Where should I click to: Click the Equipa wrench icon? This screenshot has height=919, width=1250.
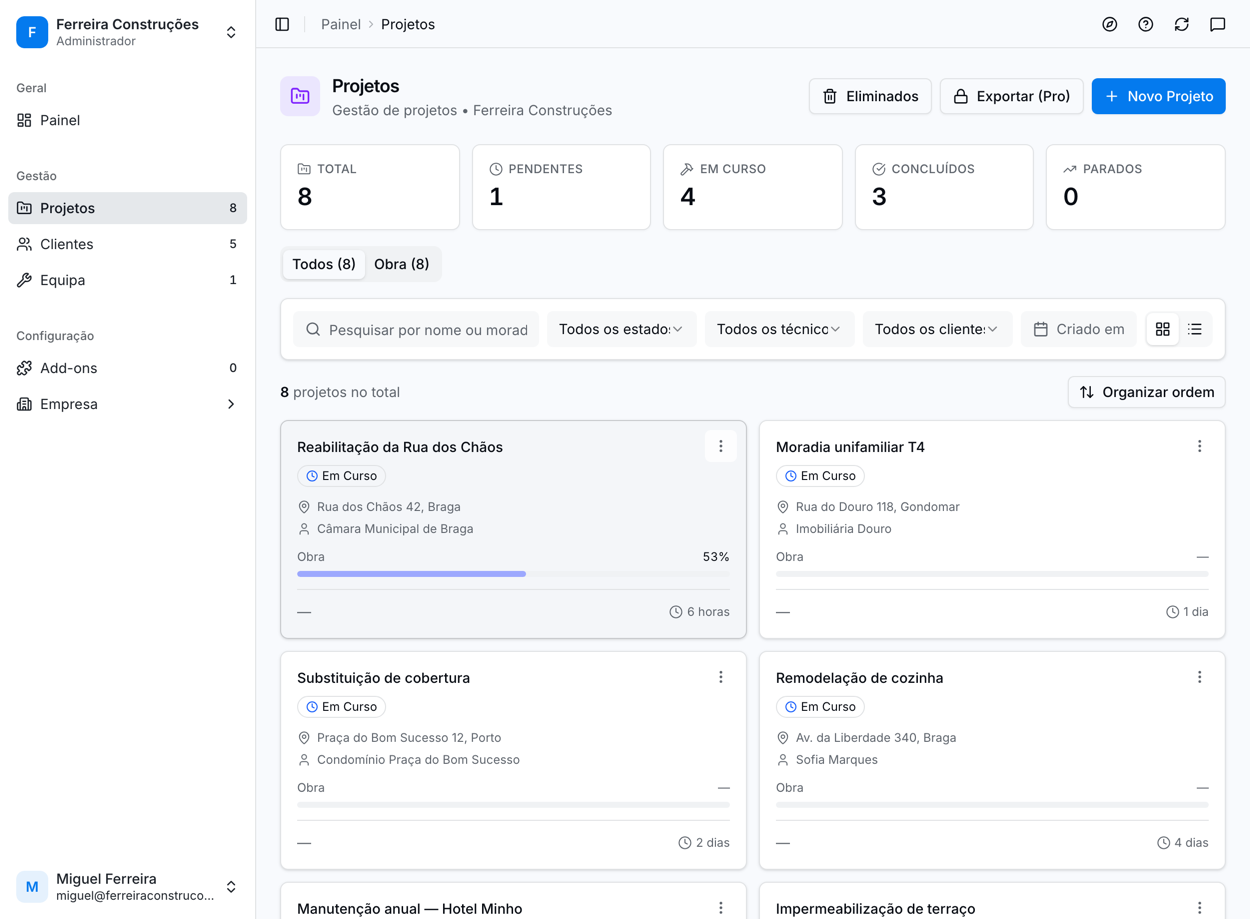coord(24,280)
